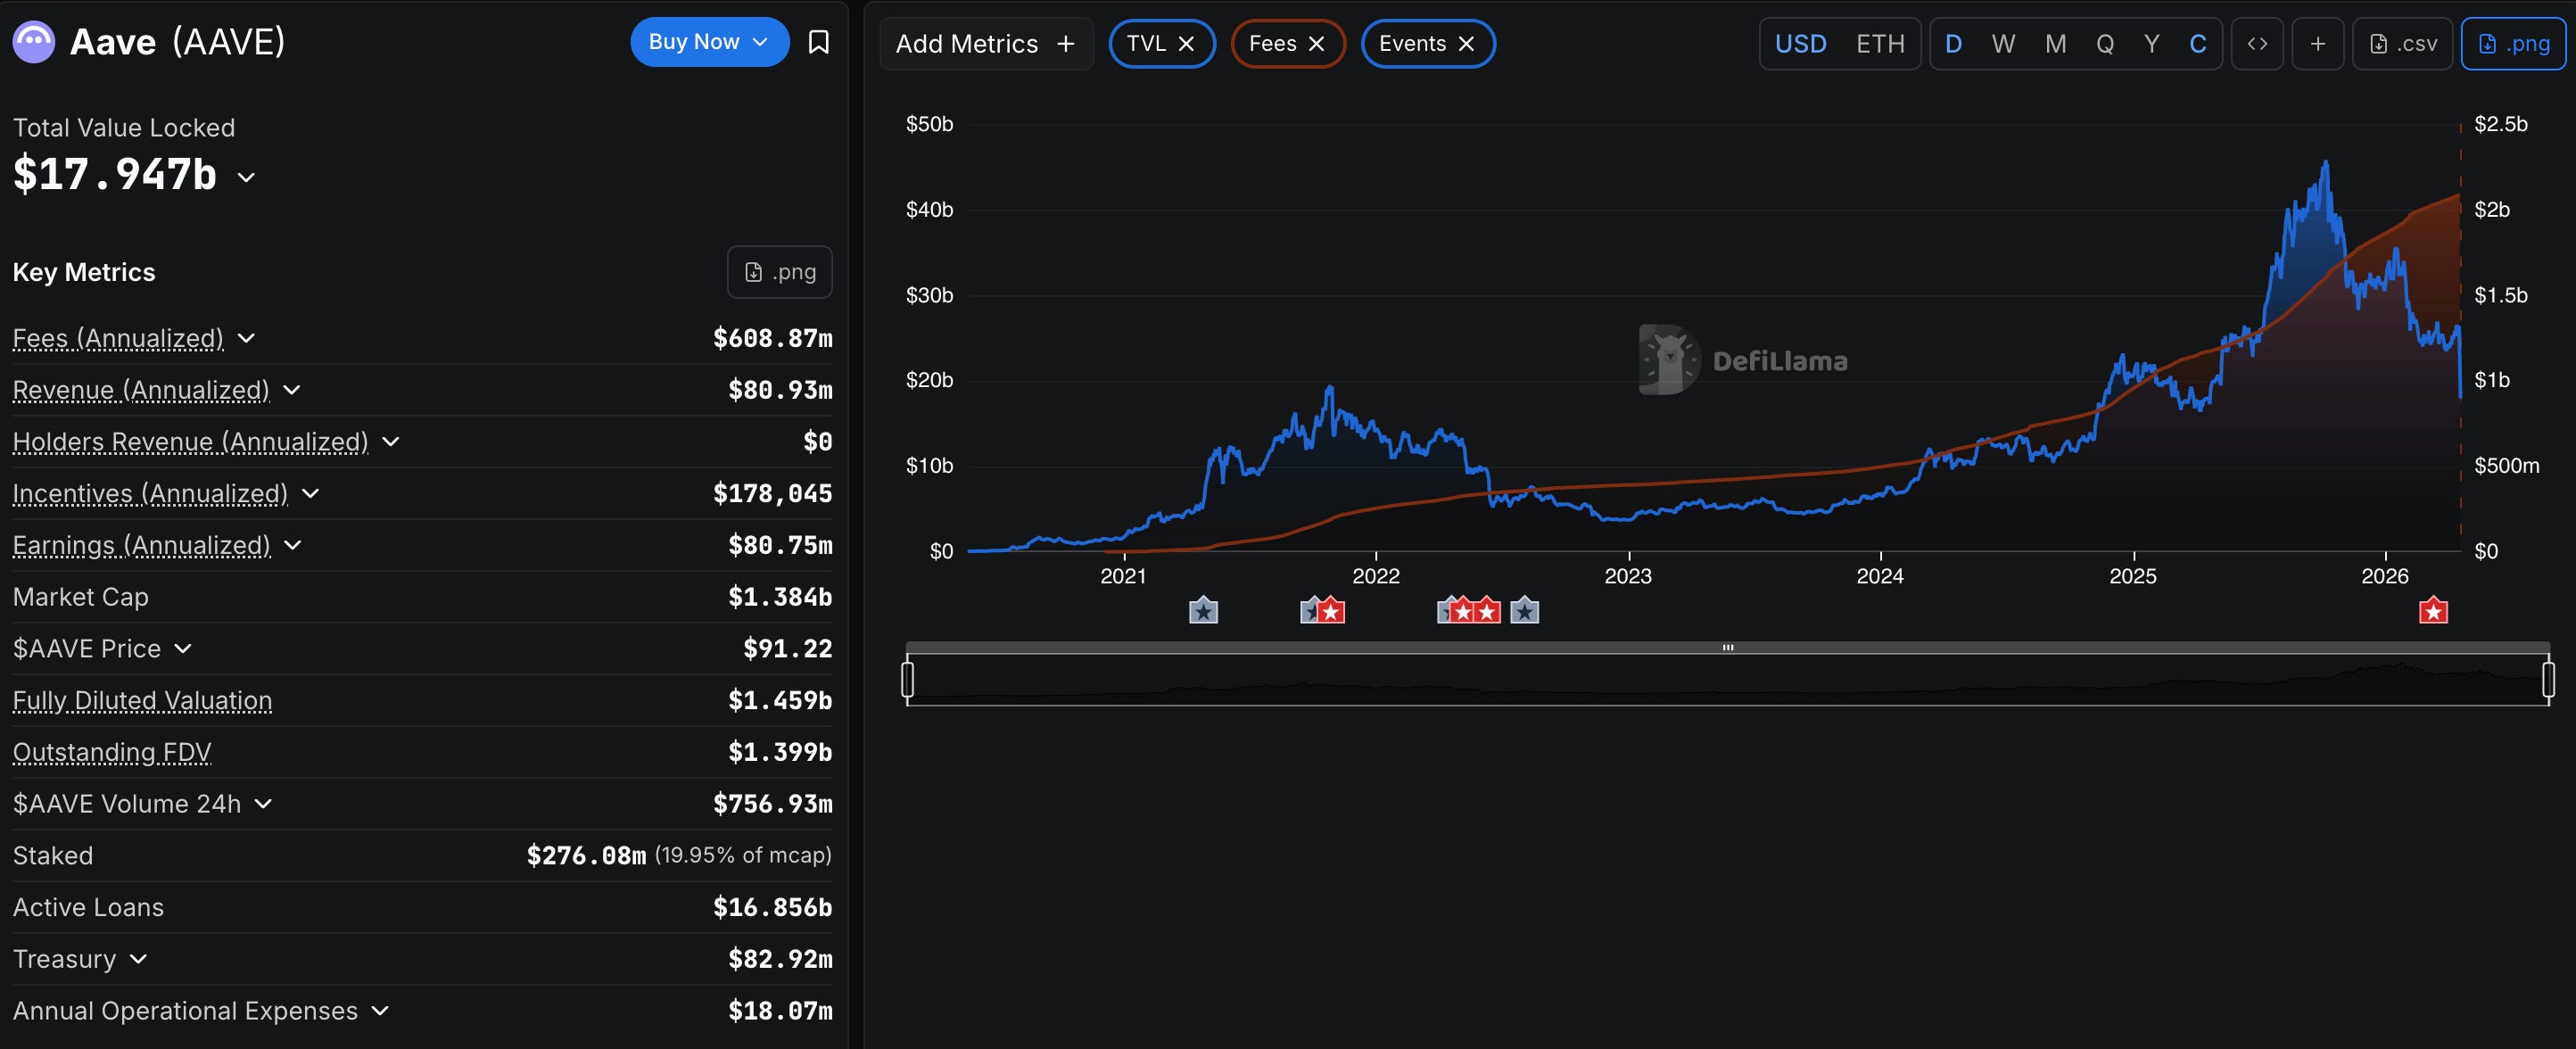Click the Revenue annualized value $80.93m
2576x1049 pixels.
pyautogui.click(x=780, y=390)
